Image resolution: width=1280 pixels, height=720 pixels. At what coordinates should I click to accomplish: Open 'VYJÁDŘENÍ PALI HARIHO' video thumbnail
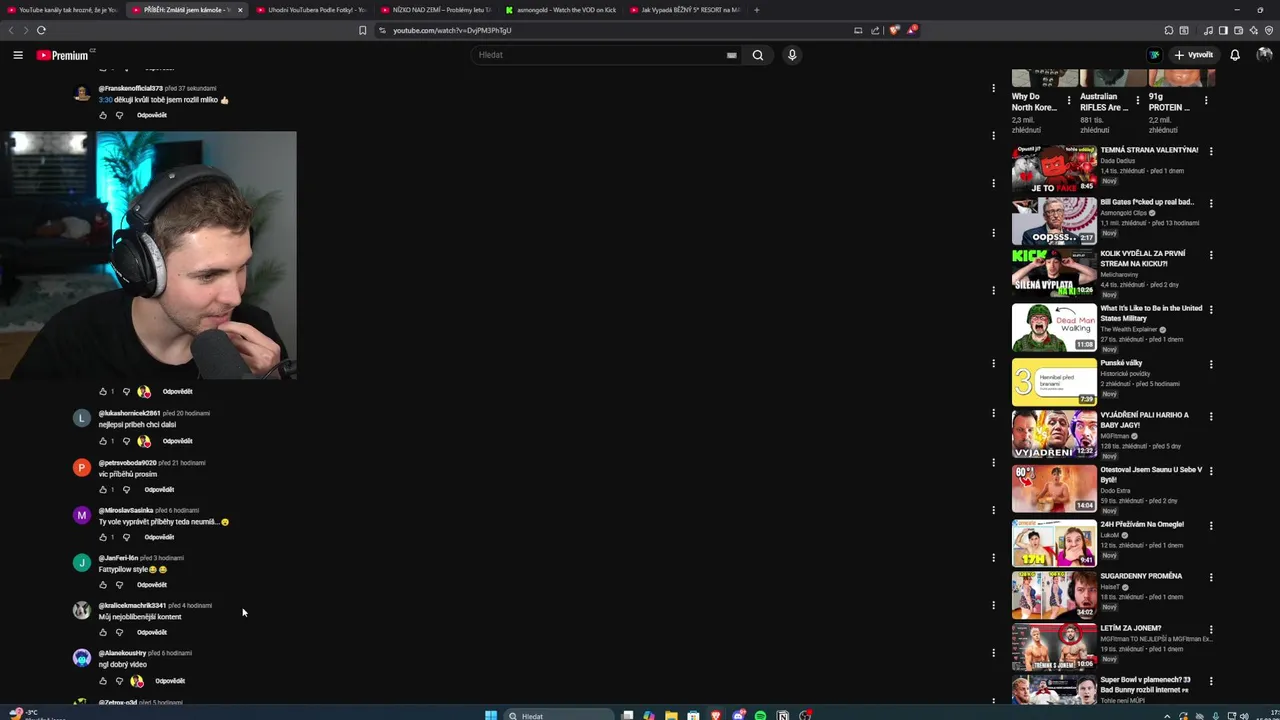[x=1054, y=435]
